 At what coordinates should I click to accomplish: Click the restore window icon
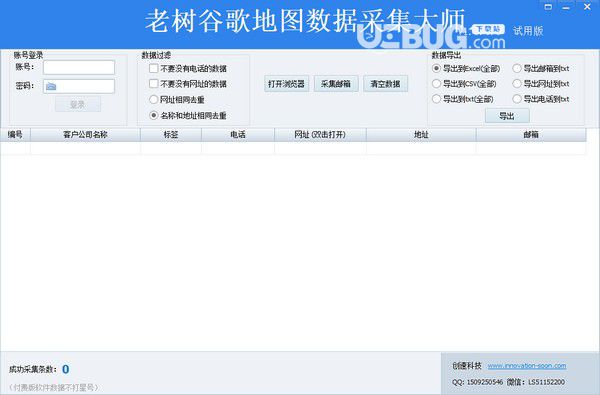(x=548, y=7)
